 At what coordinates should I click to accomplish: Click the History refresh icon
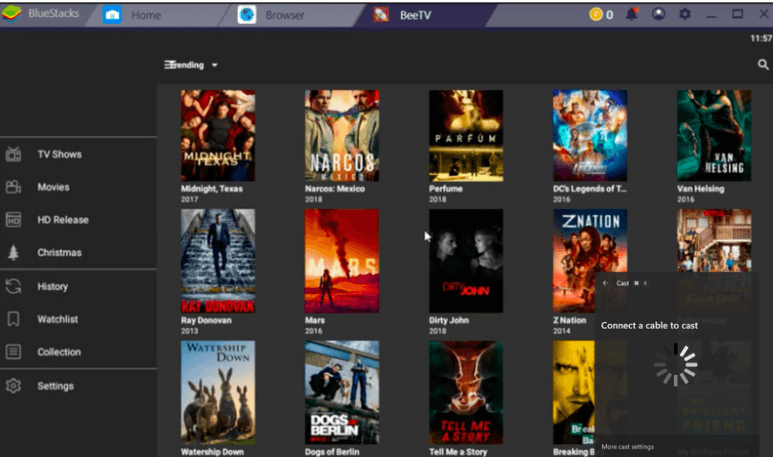(x=14, y=286)
